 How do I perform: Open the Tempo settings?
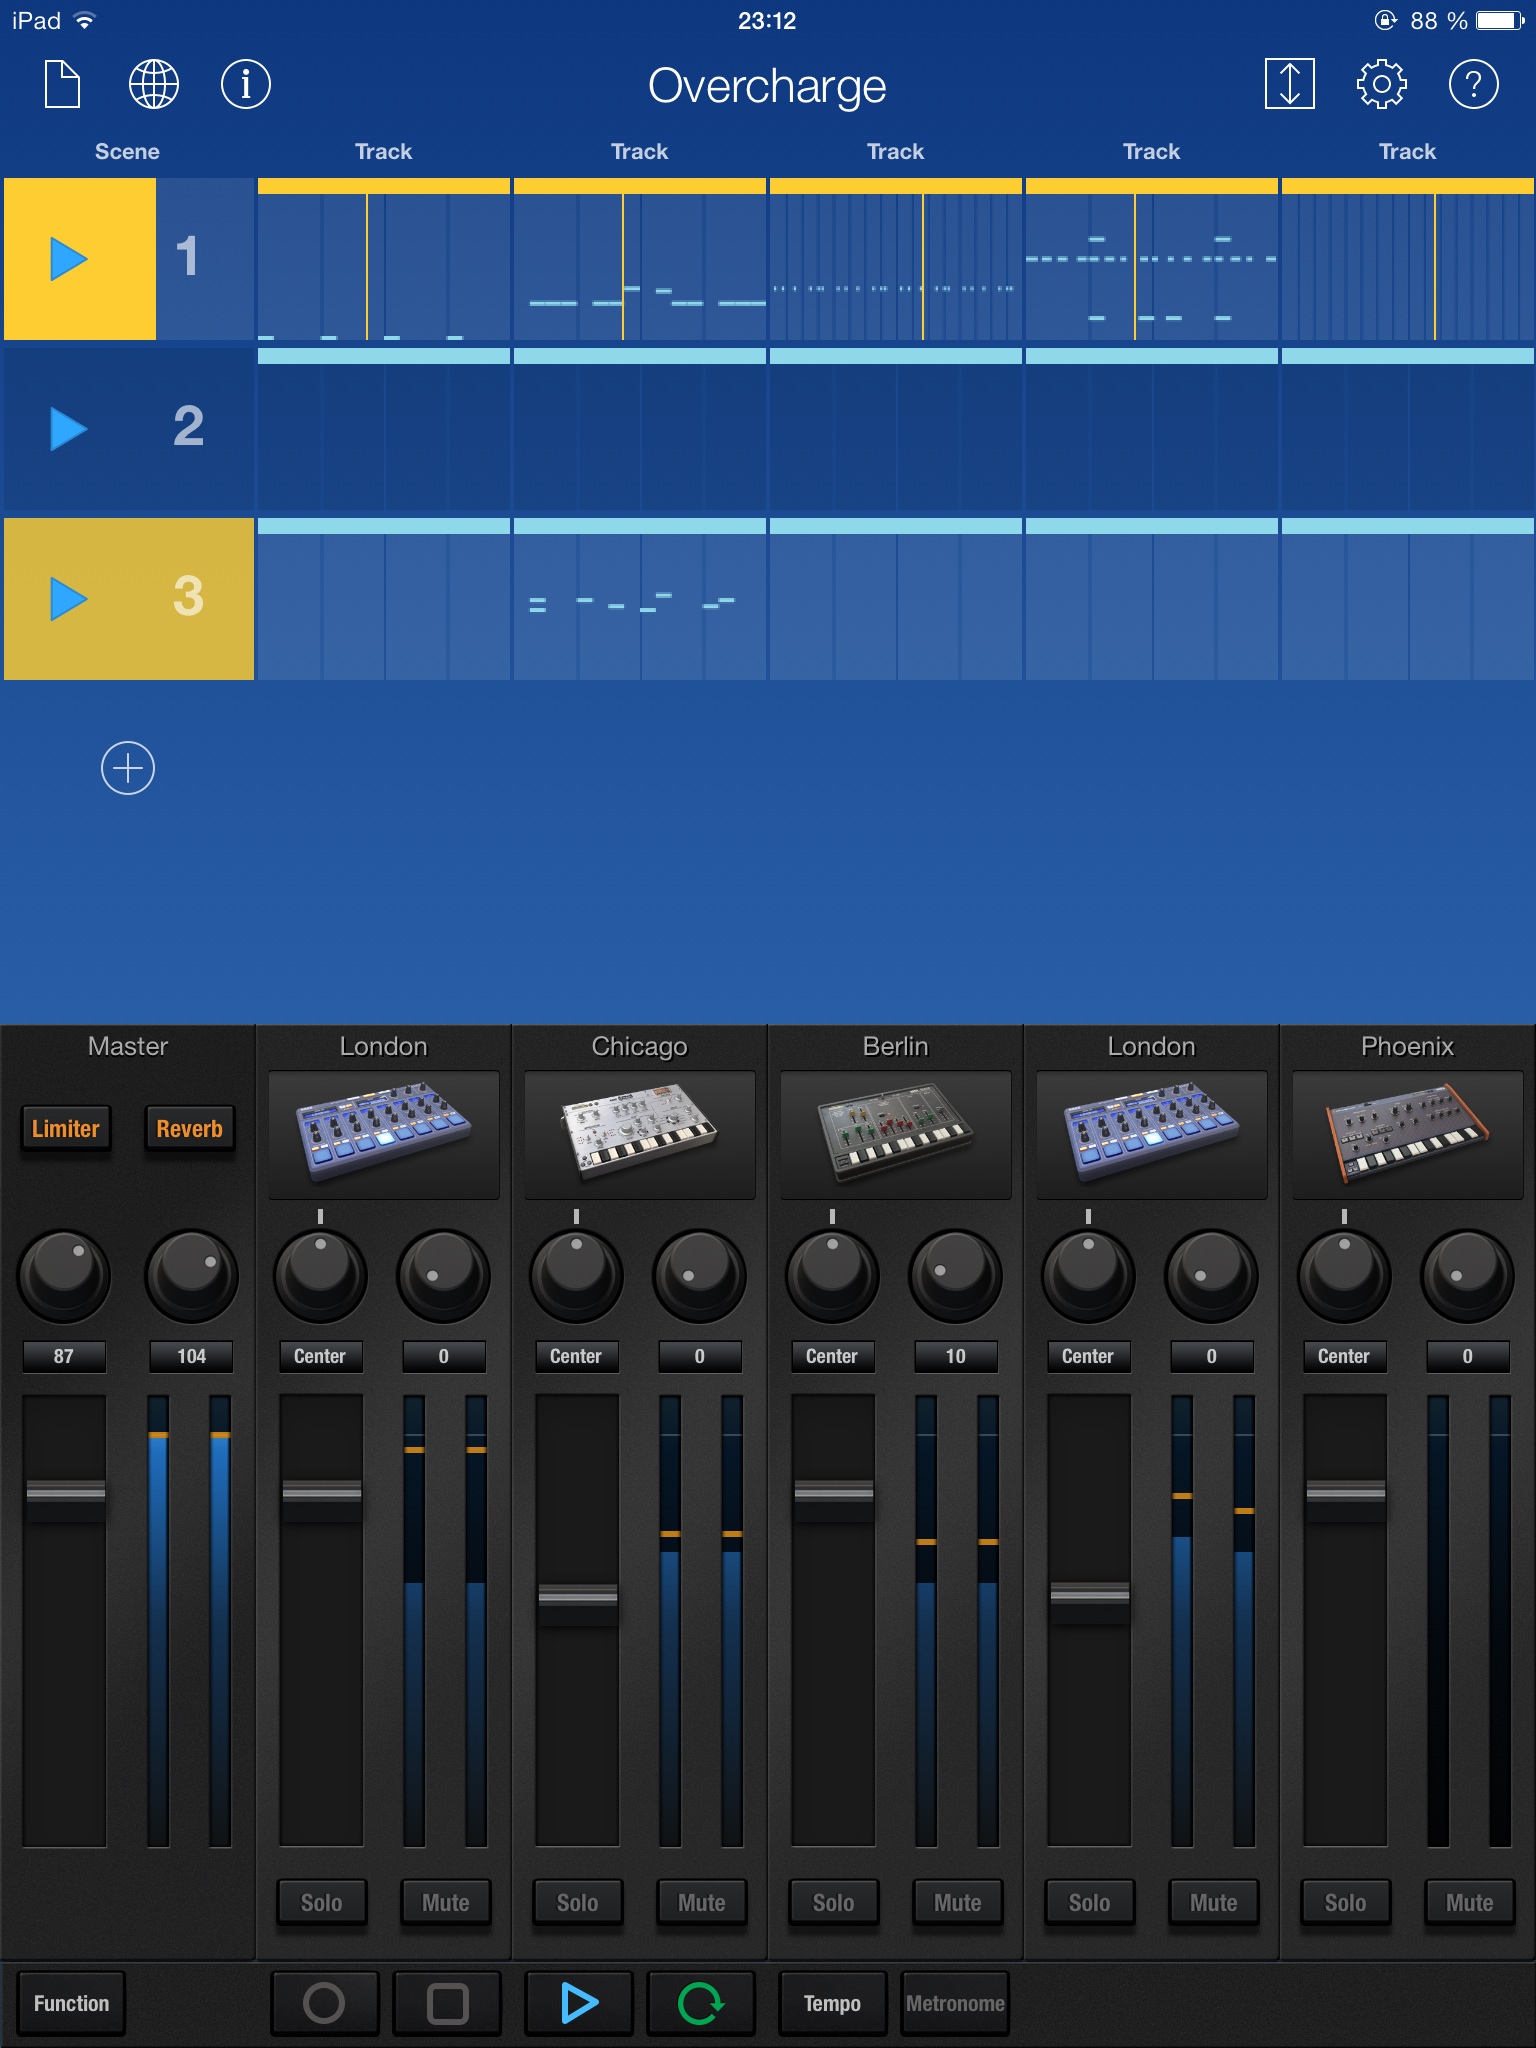tap(832, 2003)
